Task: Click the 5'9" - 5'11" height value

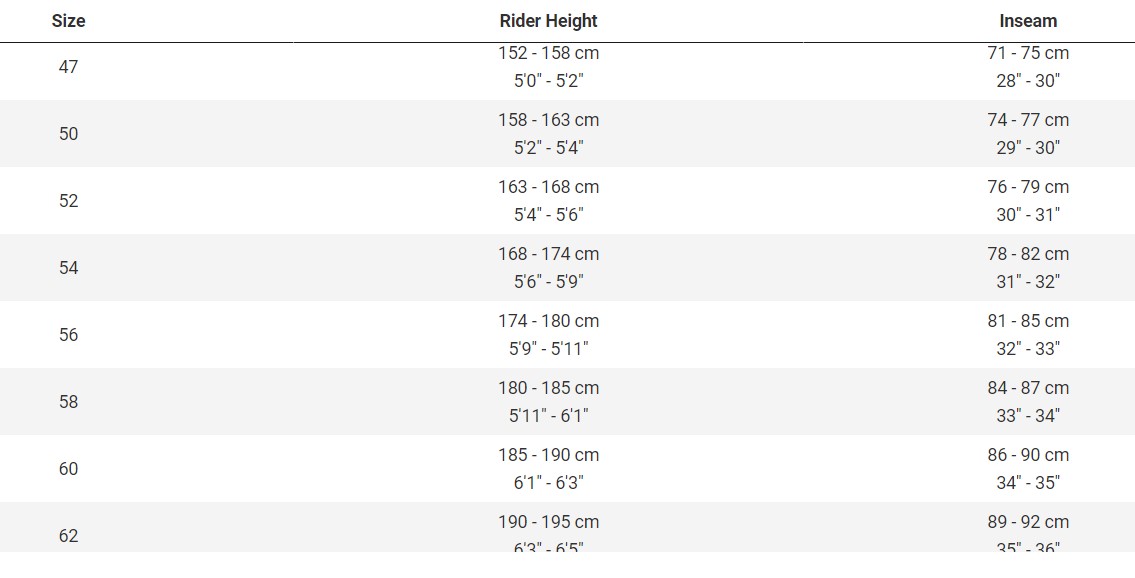Action: tap(549, 349)
